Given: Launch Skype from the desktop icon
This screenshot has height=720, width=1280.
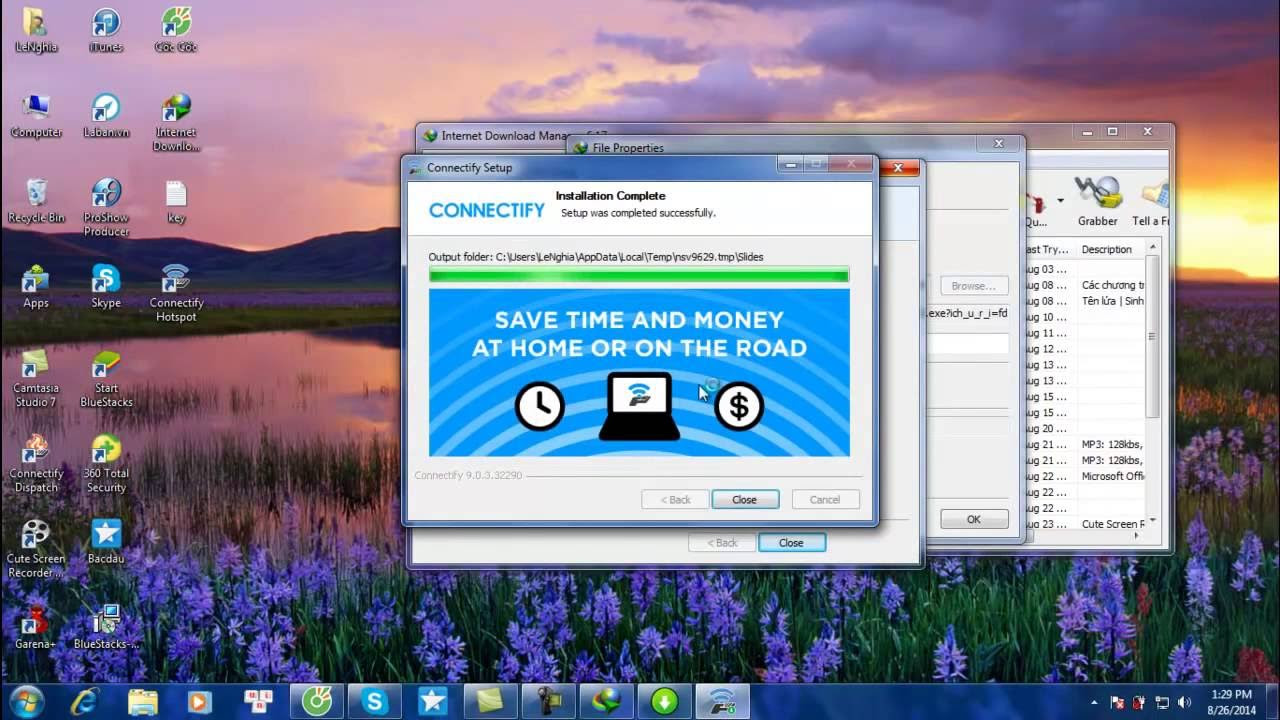Looking at the screenshot, I should pyautogui.click(x=106, y=286).
